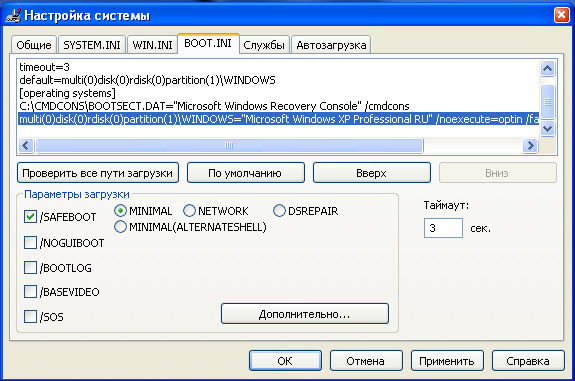575x381 pixels.
Task: Click Проверить все пути загрузки button
Action: (98, 173)
